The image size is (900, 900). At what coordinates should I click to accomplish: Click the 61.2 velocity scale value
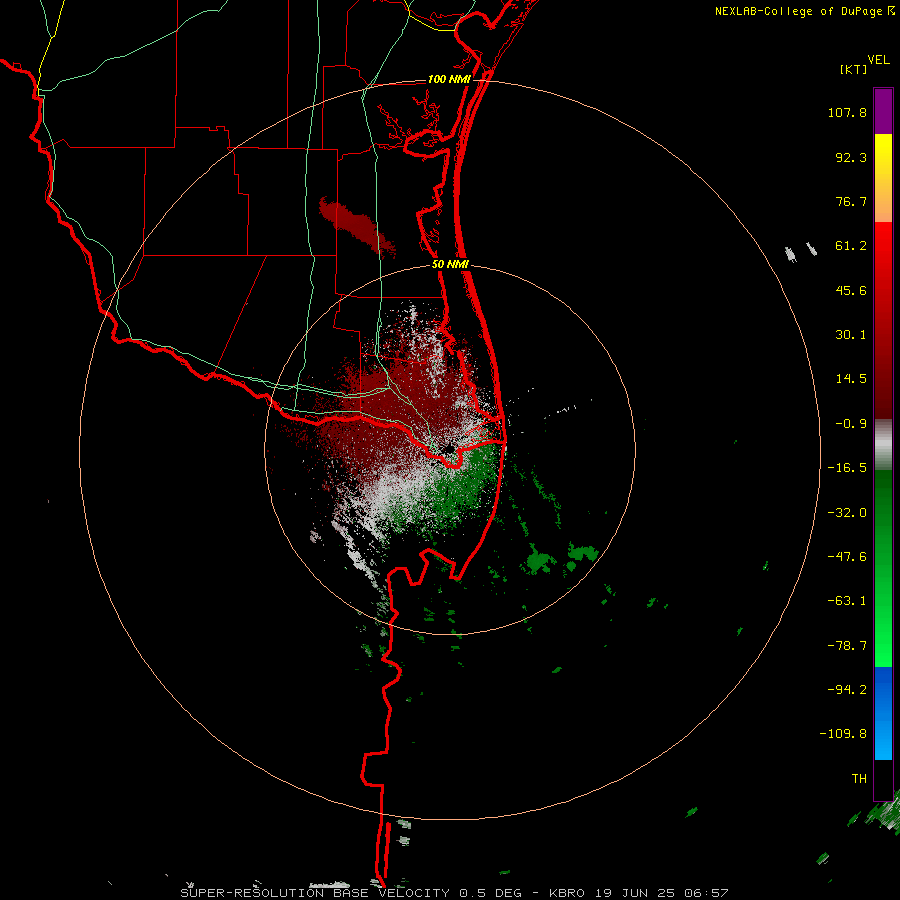point(851,246)
